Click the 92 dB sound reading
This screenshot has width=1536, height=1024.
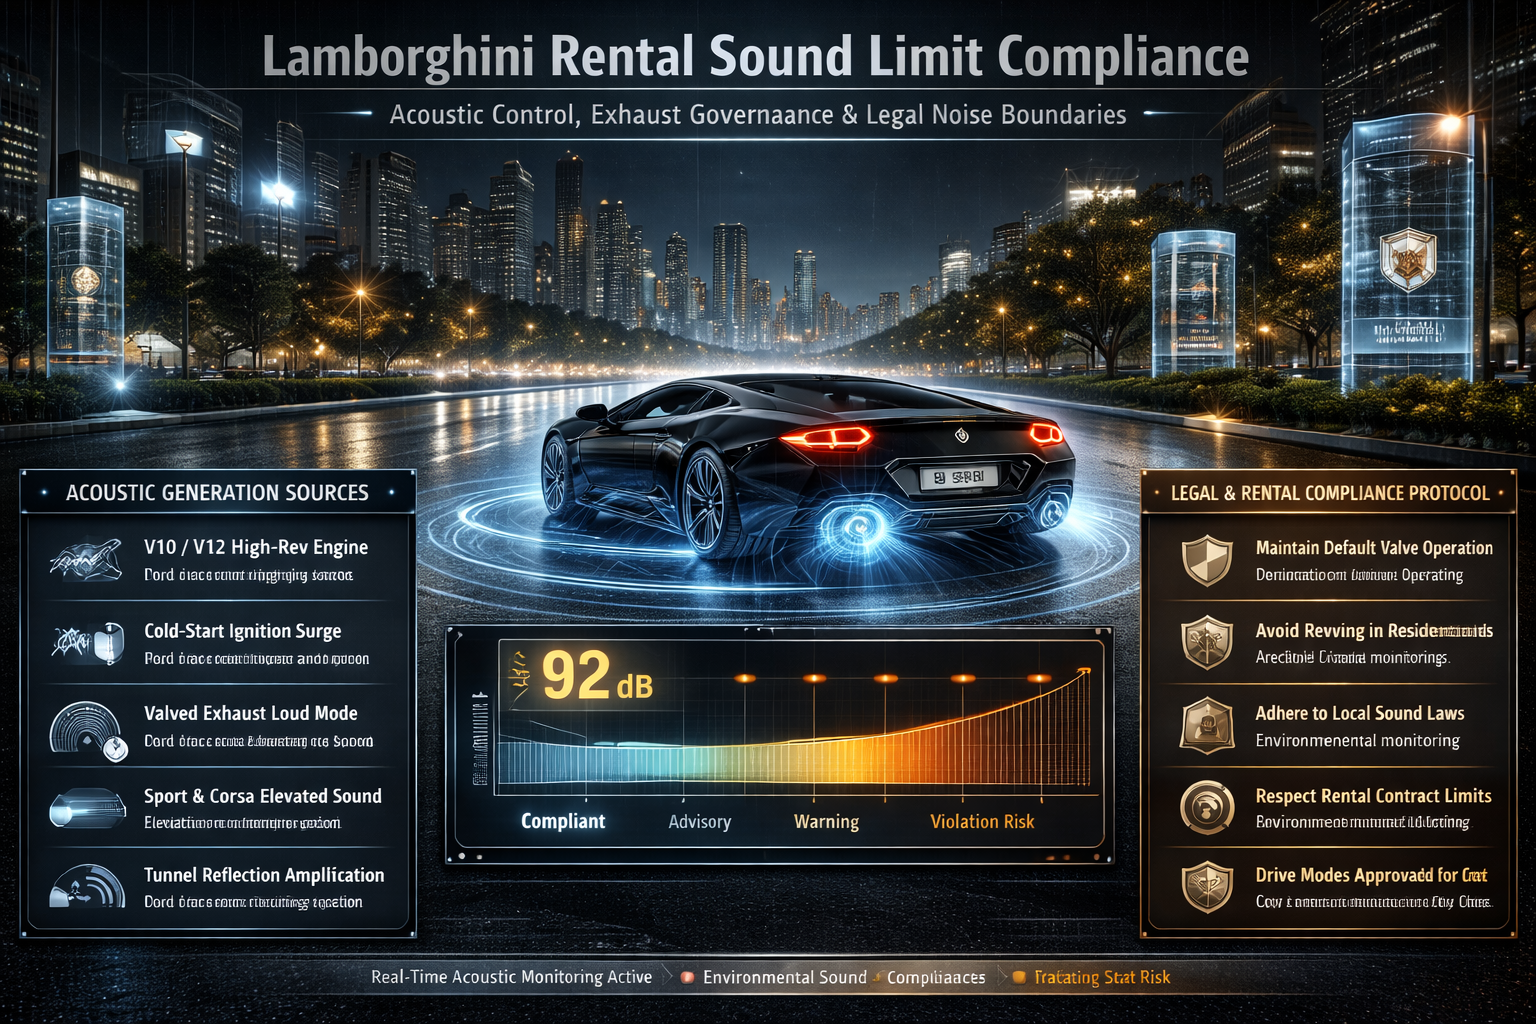(597, 677)
